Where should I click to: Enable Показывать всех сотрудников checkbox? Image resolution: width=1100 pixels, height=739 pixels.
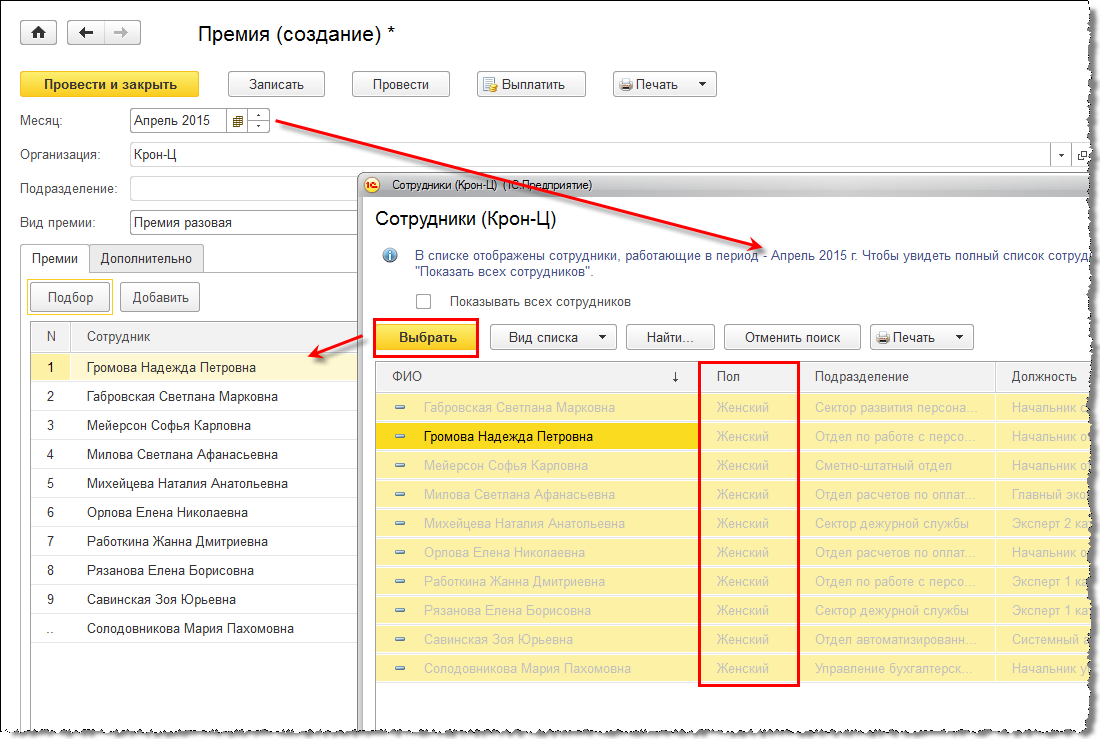pos(424,301)
